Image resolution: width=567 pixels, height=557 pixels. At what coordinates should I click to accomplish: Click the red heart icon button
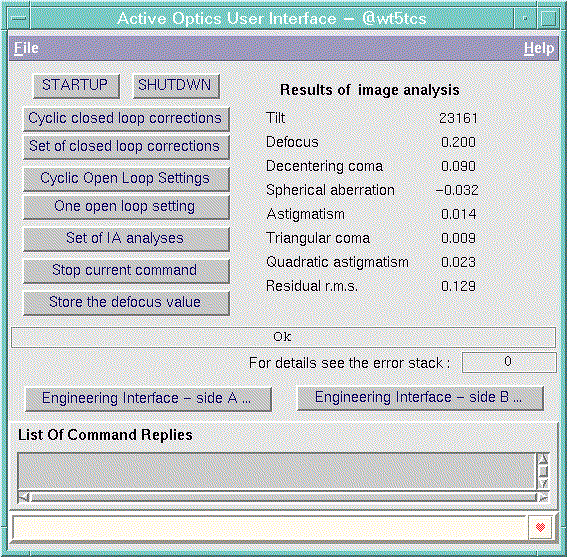click(540, 527)
